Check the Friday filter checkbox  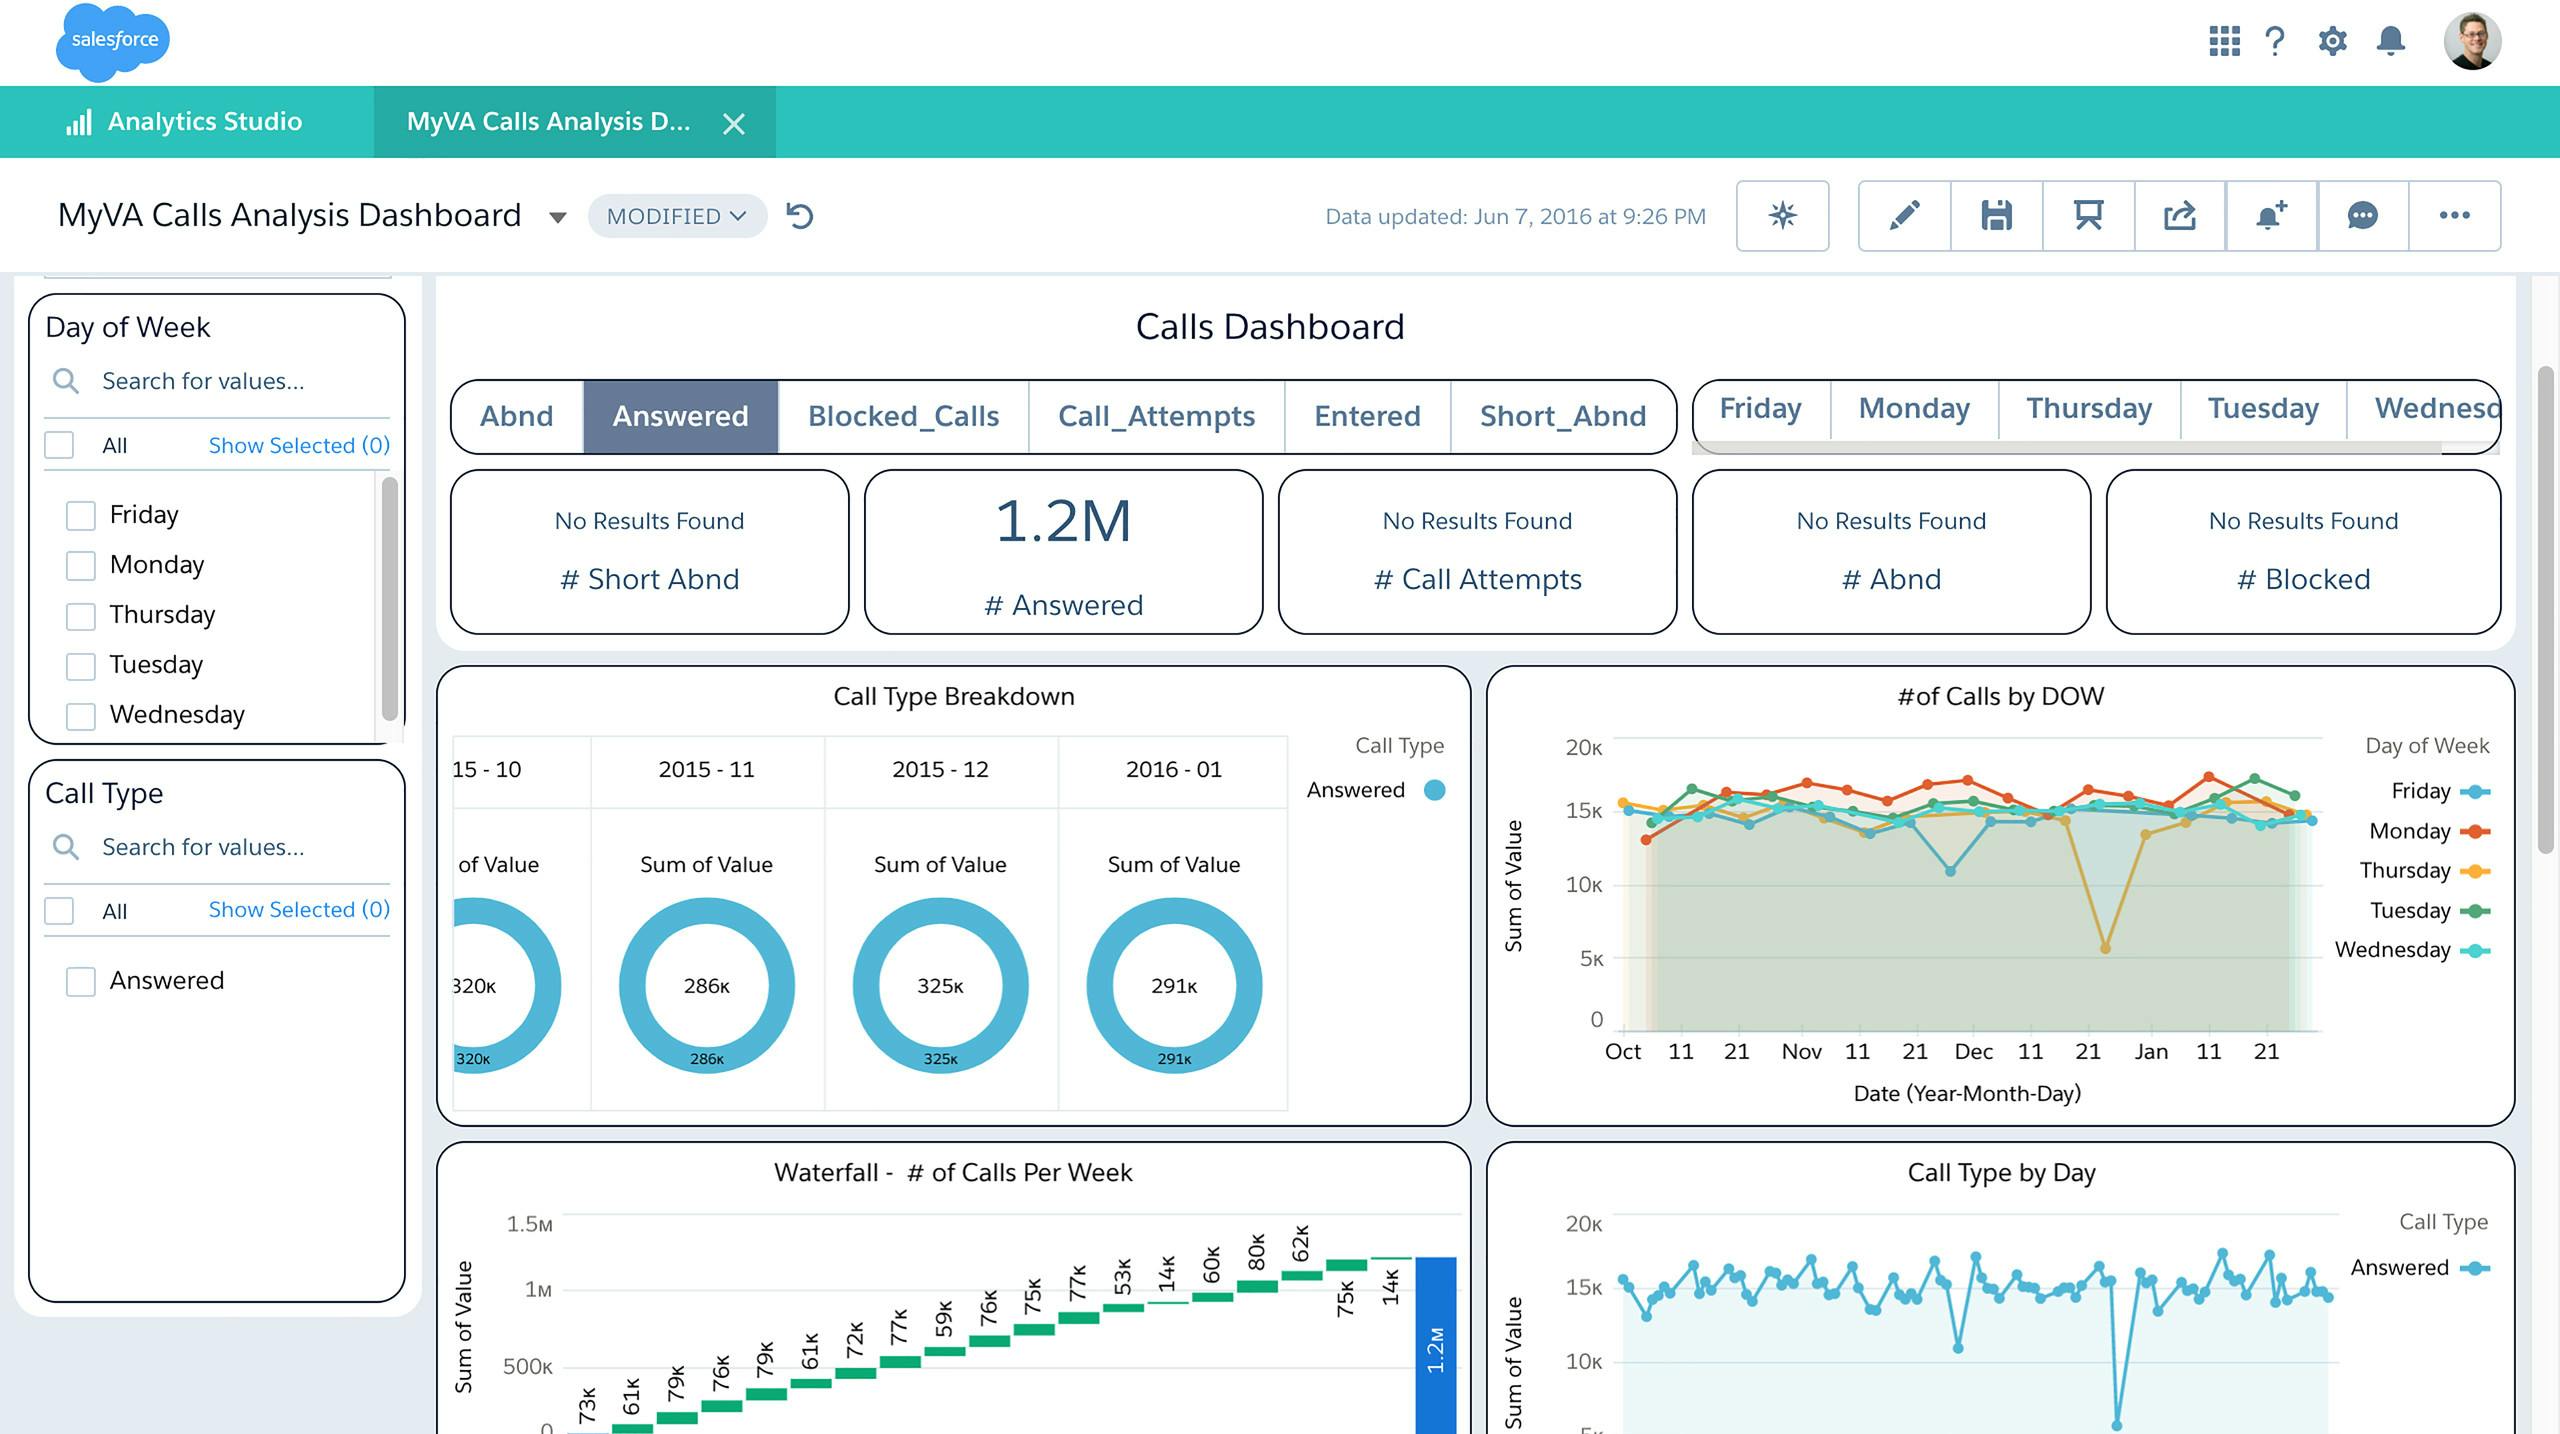tap(80, 515)
